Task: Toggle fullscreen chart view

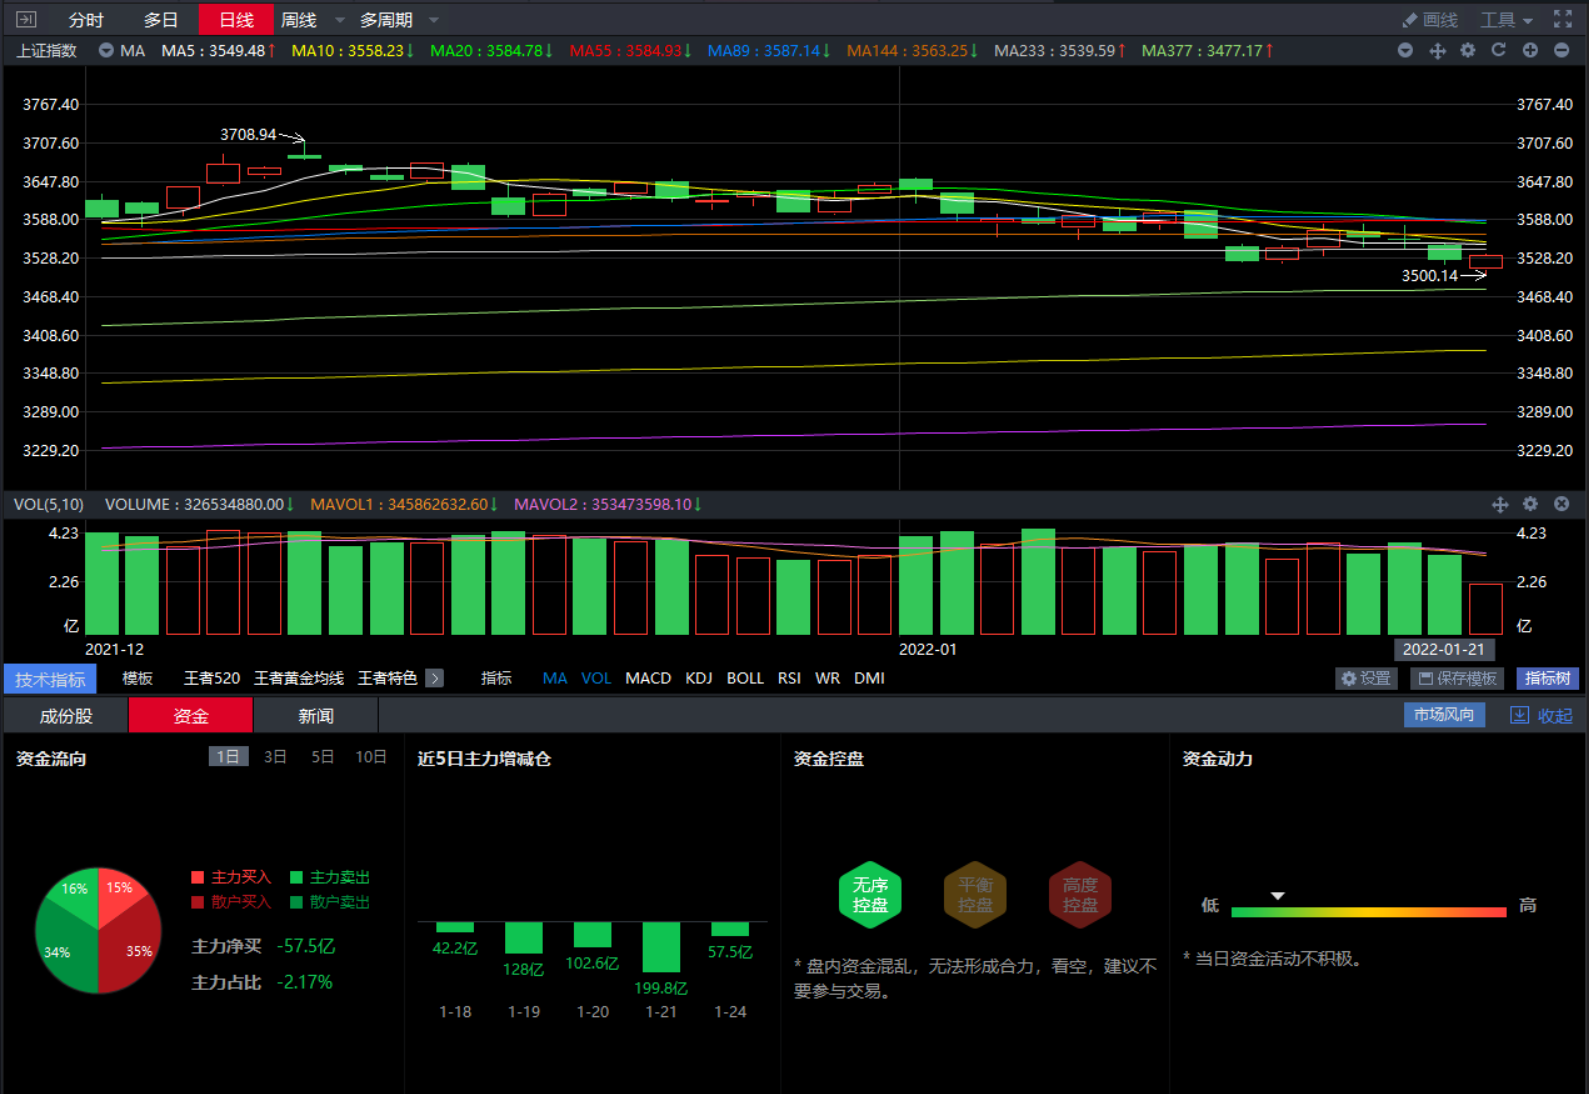Action: [x=1563, y=19]
